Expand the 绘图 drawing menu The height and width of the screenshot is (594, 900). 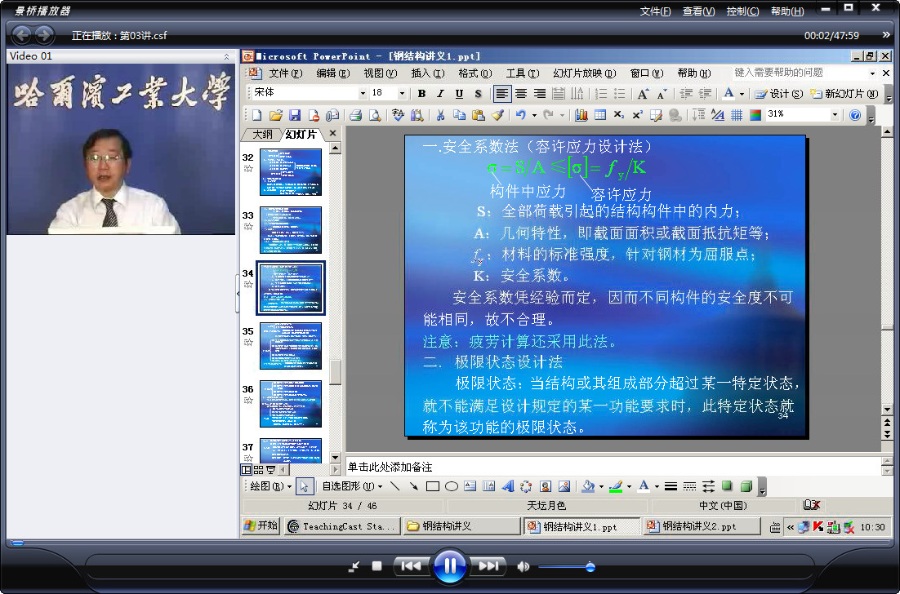point(270,486)
